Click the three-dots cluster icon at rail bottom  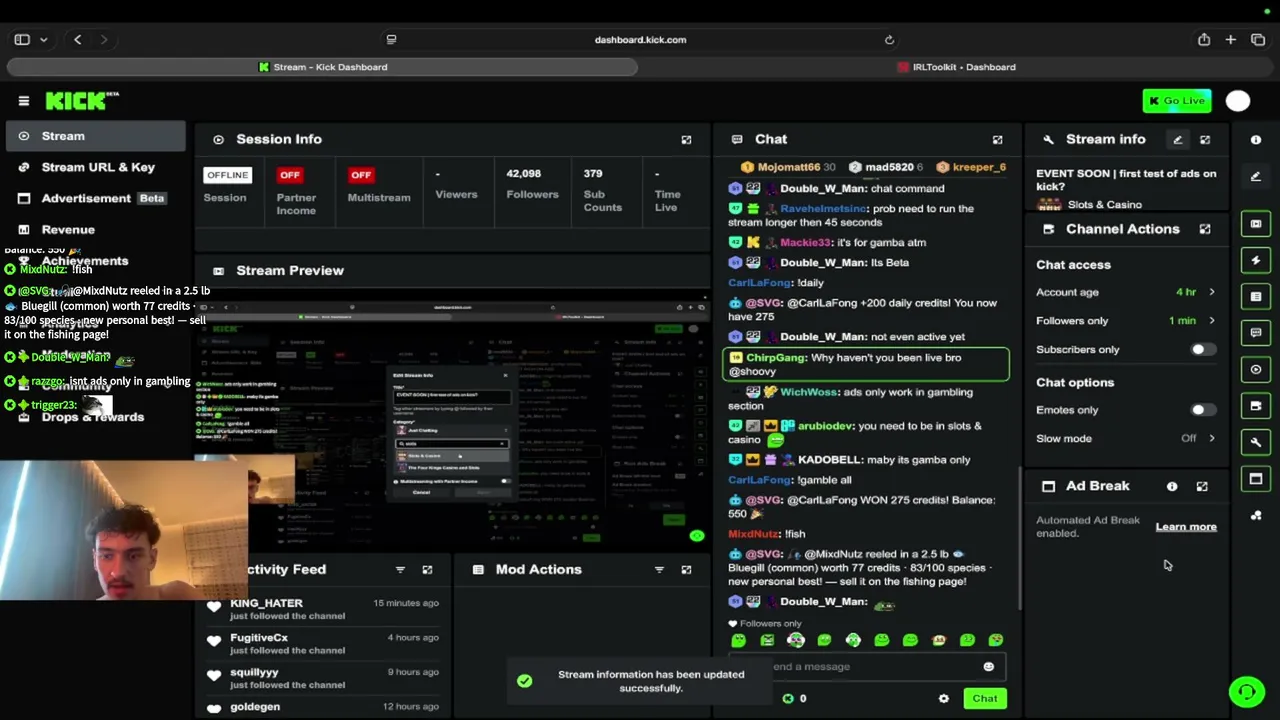point(1256,516)
